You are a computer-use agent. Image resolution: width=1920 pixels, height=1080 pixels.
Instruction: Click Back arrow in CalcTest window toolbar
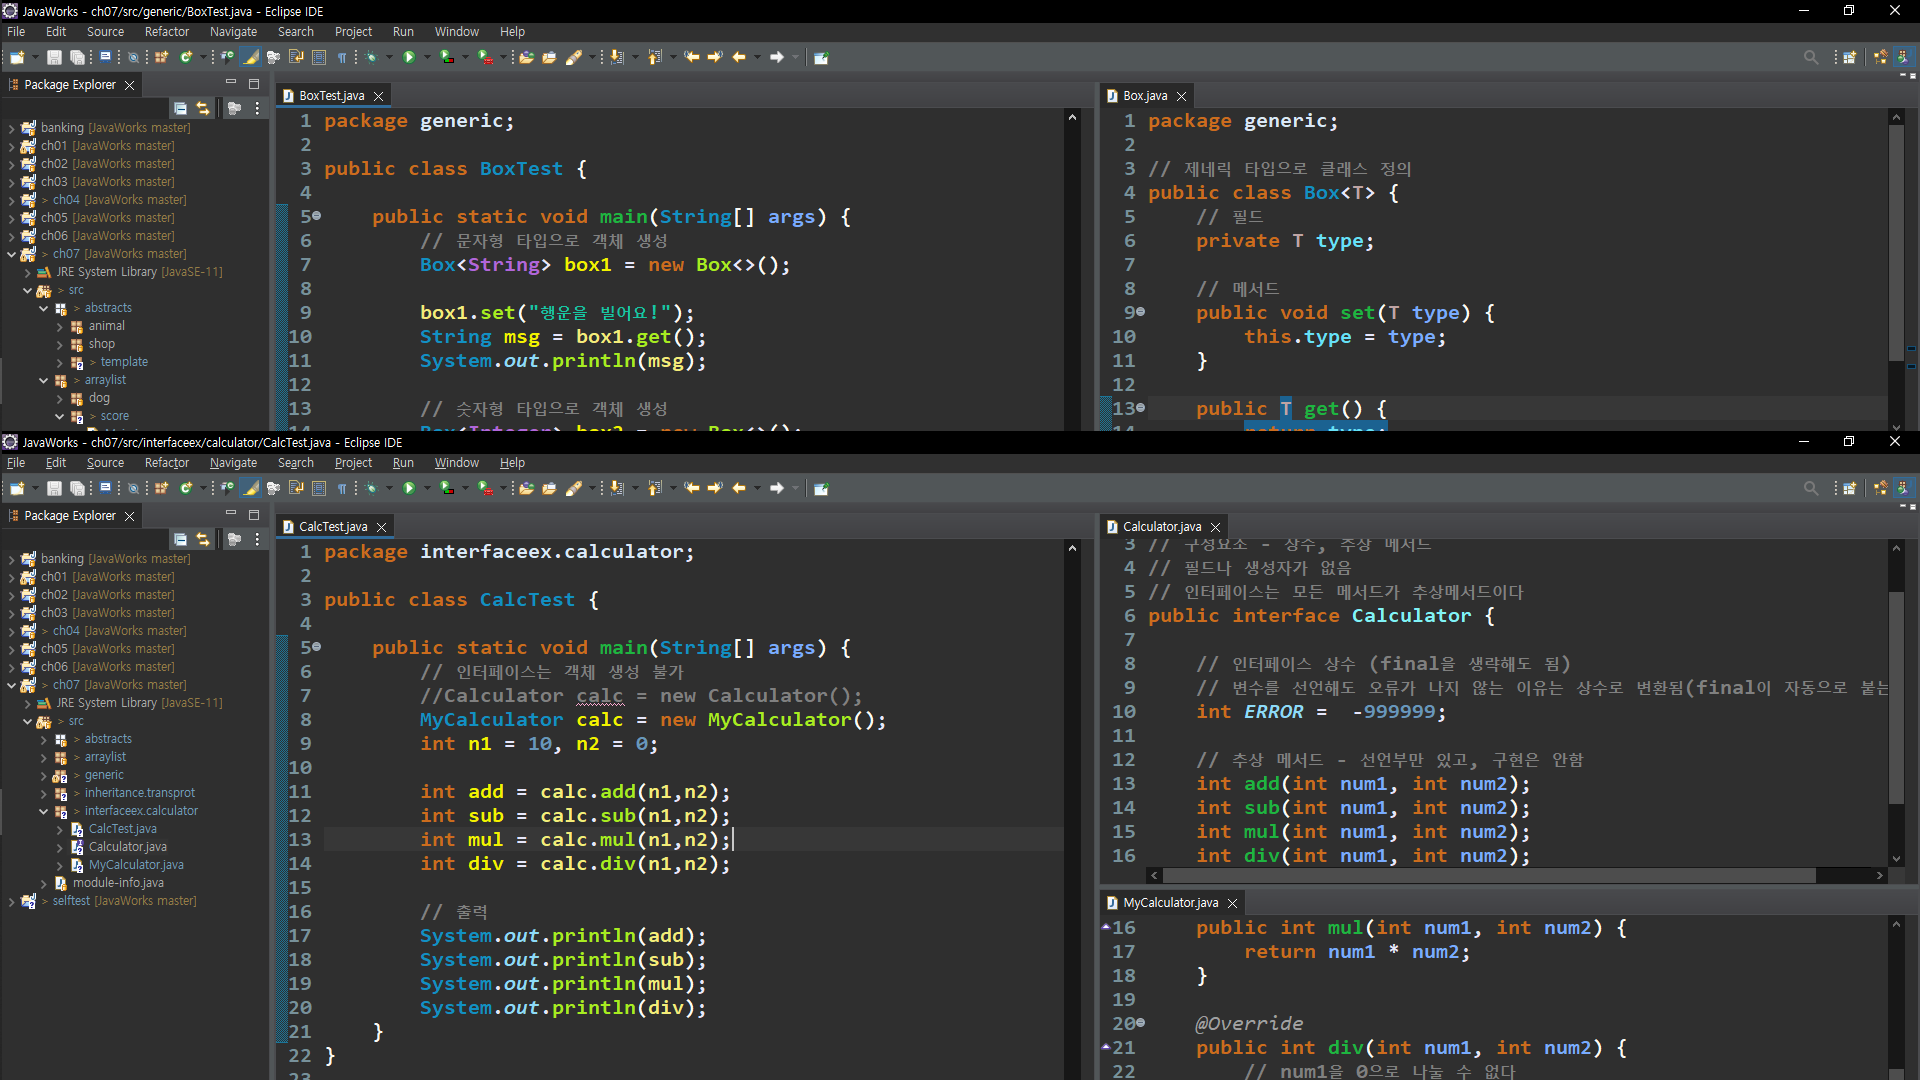click(739, 489)
